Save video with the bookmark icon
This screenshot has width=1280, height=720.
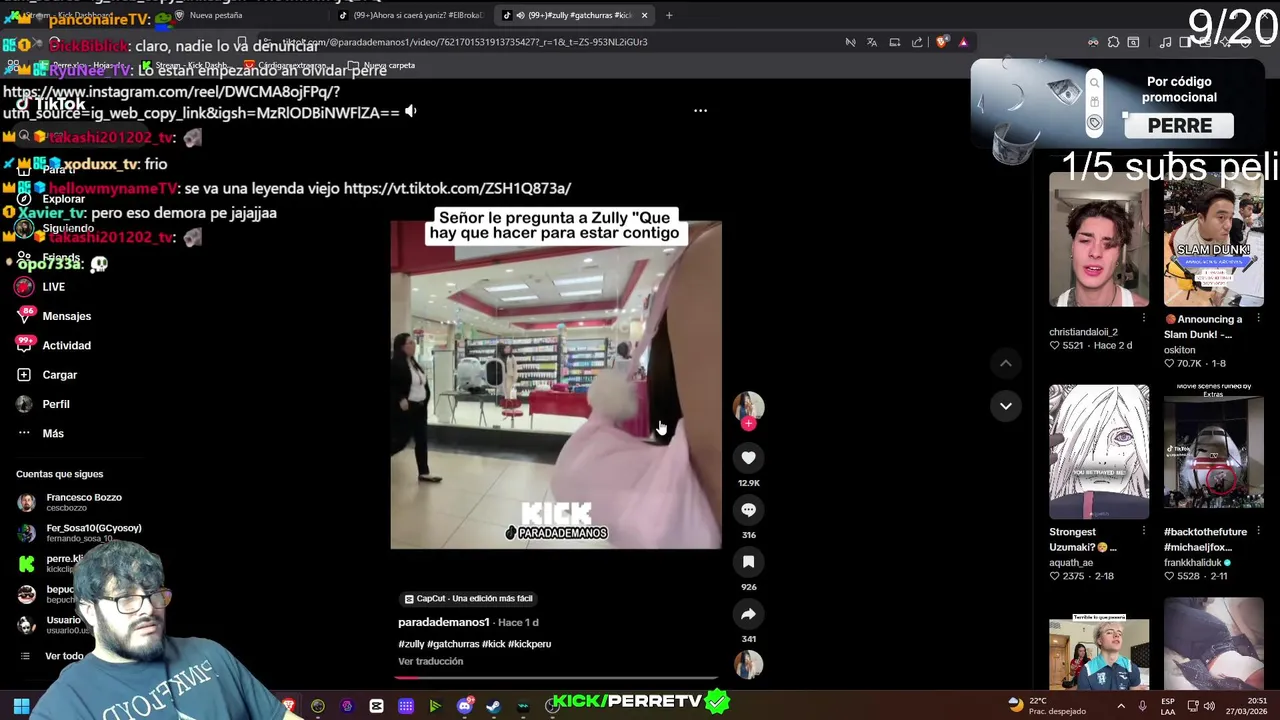[748, 562]
